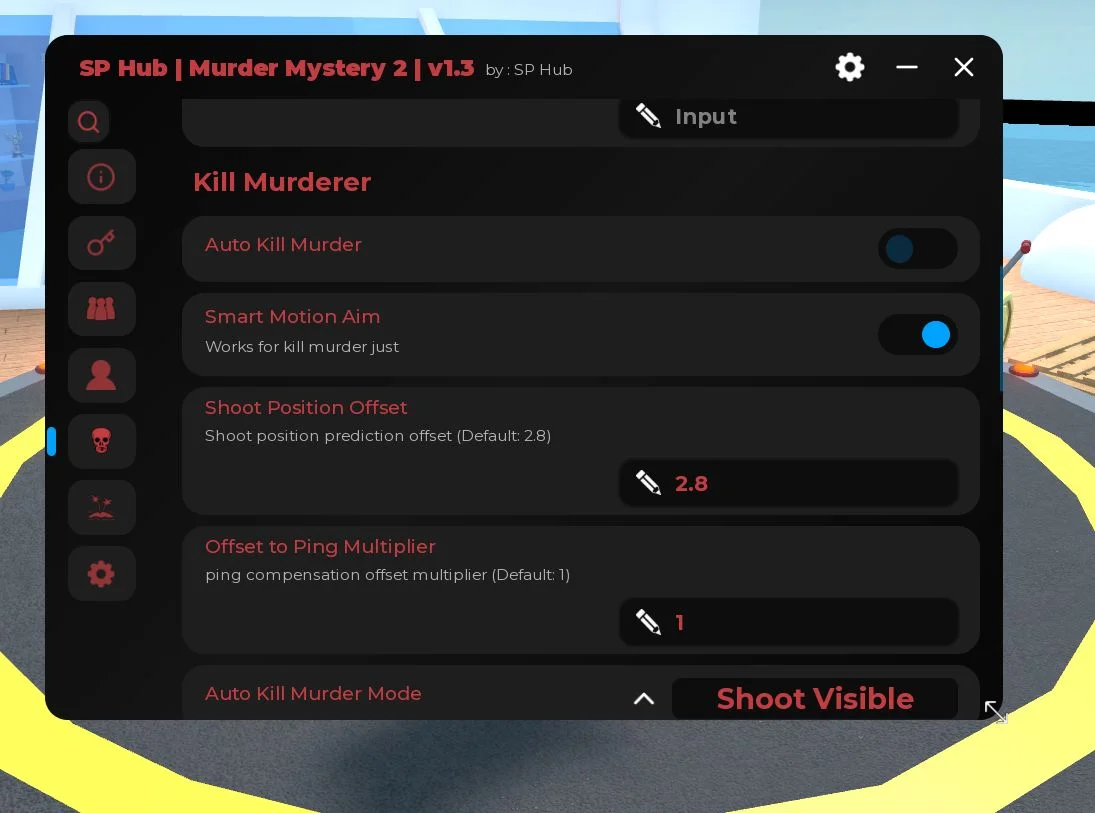Click the window resize handle arrow icon

(x=995, y=712)
